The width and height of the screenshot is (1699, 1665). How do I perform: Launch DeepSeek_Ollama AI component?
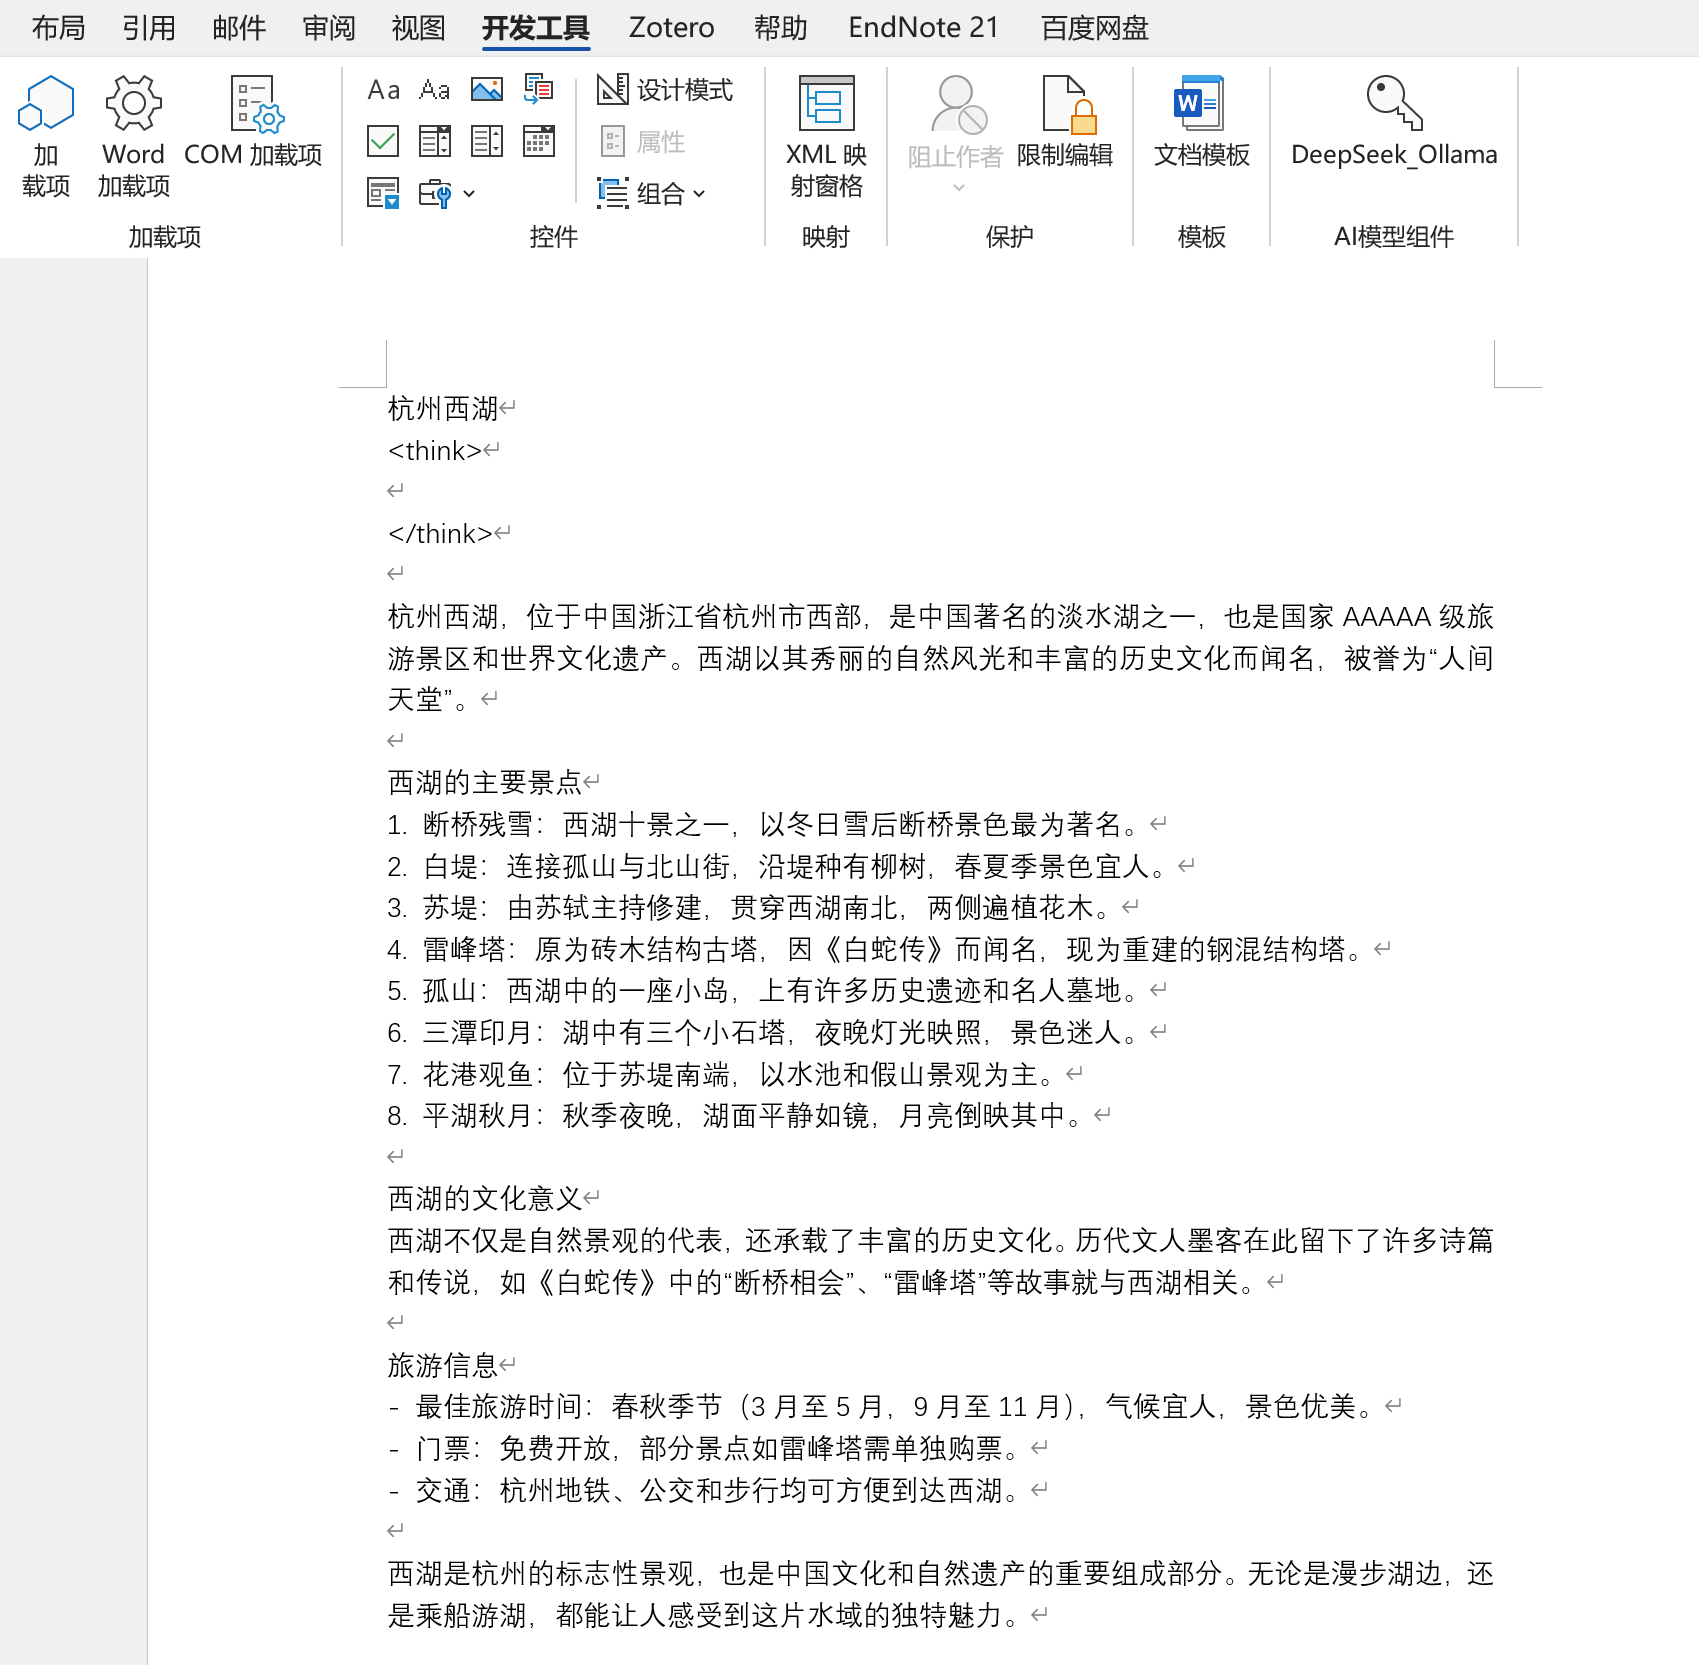coord(1394,122)
